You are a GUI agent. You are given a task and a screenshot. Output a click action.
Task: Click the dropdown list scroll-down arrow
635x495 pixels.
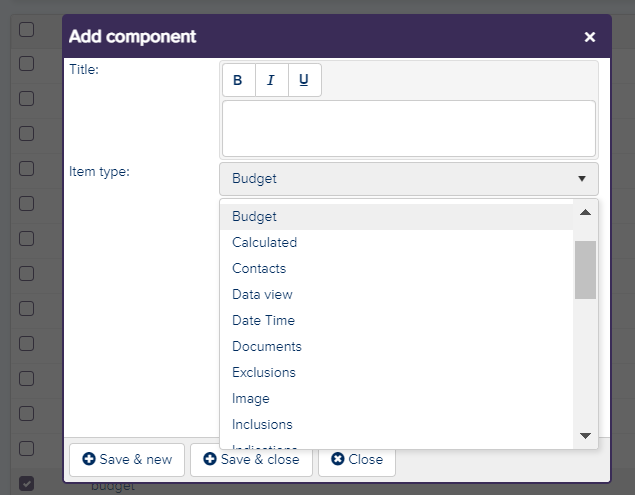pyautogui.click(x=585, y=435)
